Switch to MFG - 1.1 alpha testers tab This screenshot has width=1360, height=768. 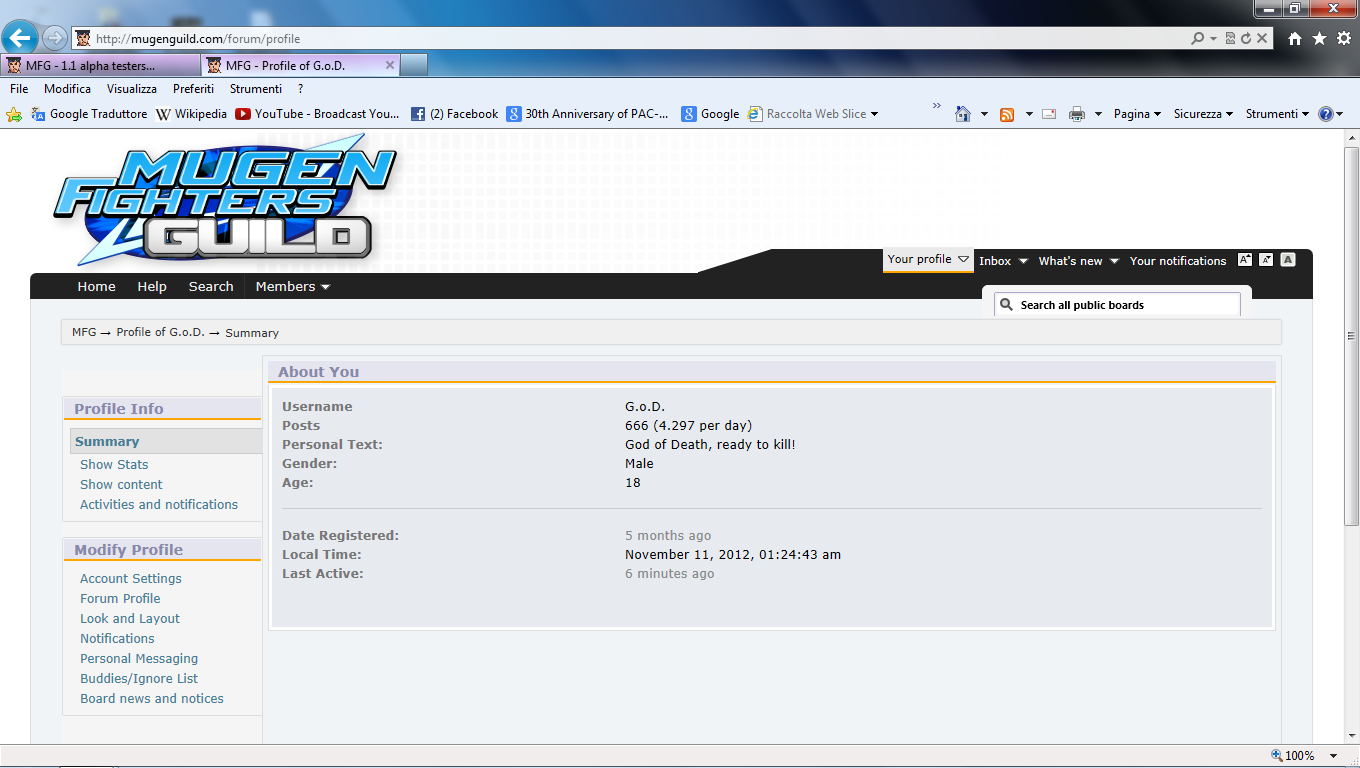(98, 66)
